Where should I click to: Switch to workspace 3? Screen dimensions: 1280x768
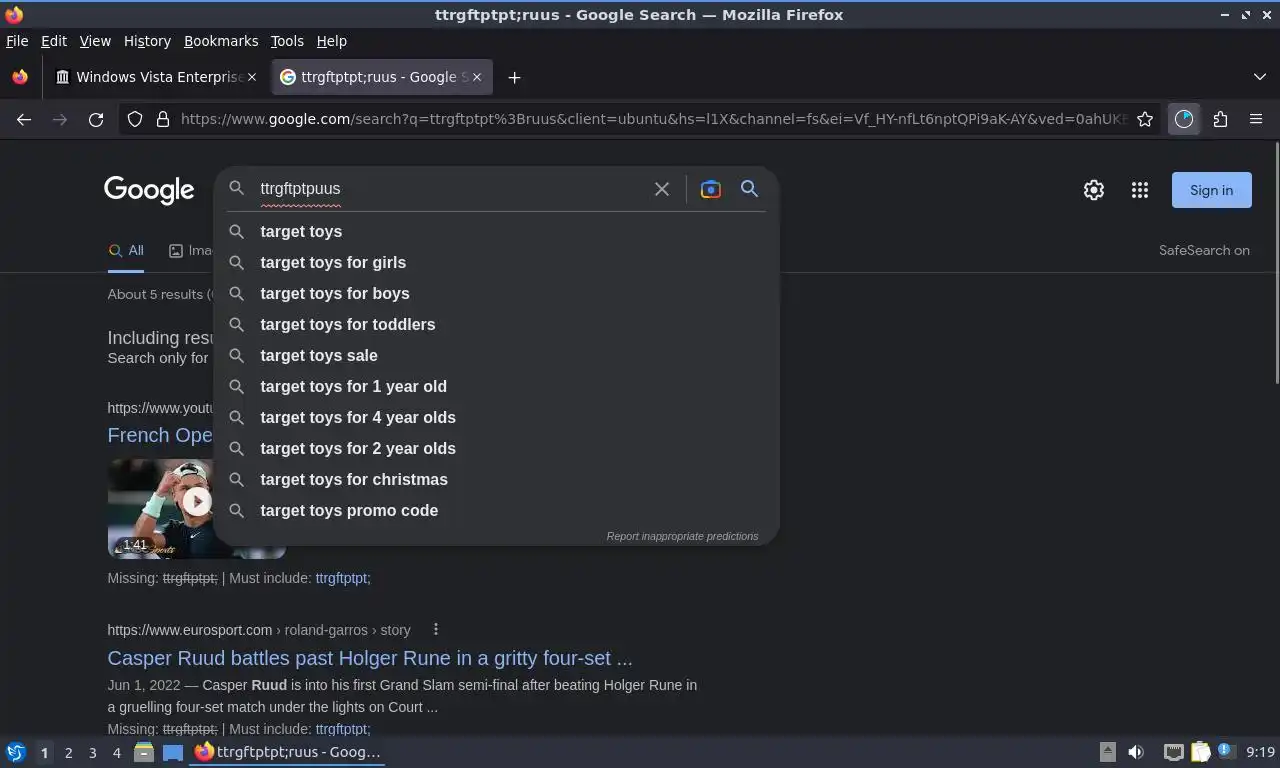click(92, 752)
